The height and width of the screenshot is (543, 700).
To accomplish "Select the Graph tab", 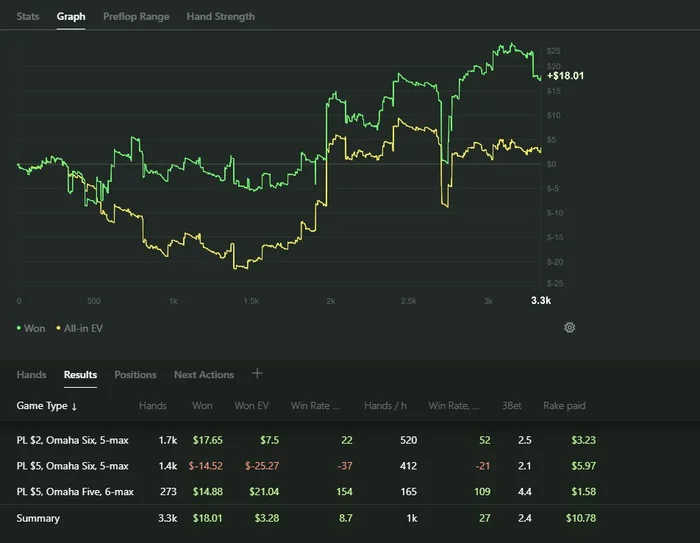I will [71, 17].
